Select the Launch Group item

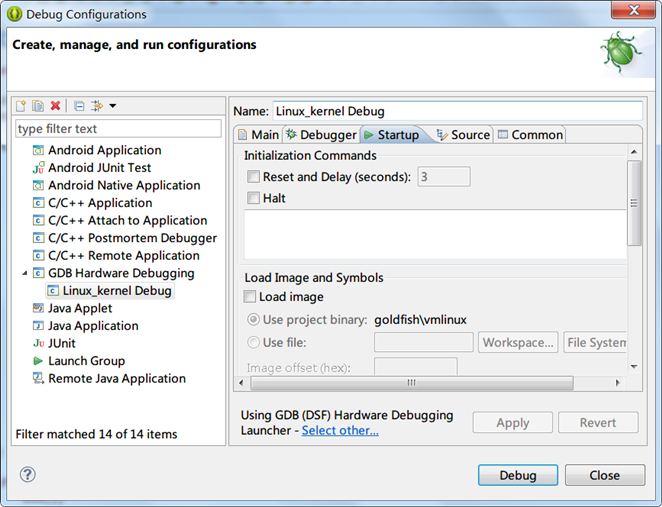(x=86, y=361)
